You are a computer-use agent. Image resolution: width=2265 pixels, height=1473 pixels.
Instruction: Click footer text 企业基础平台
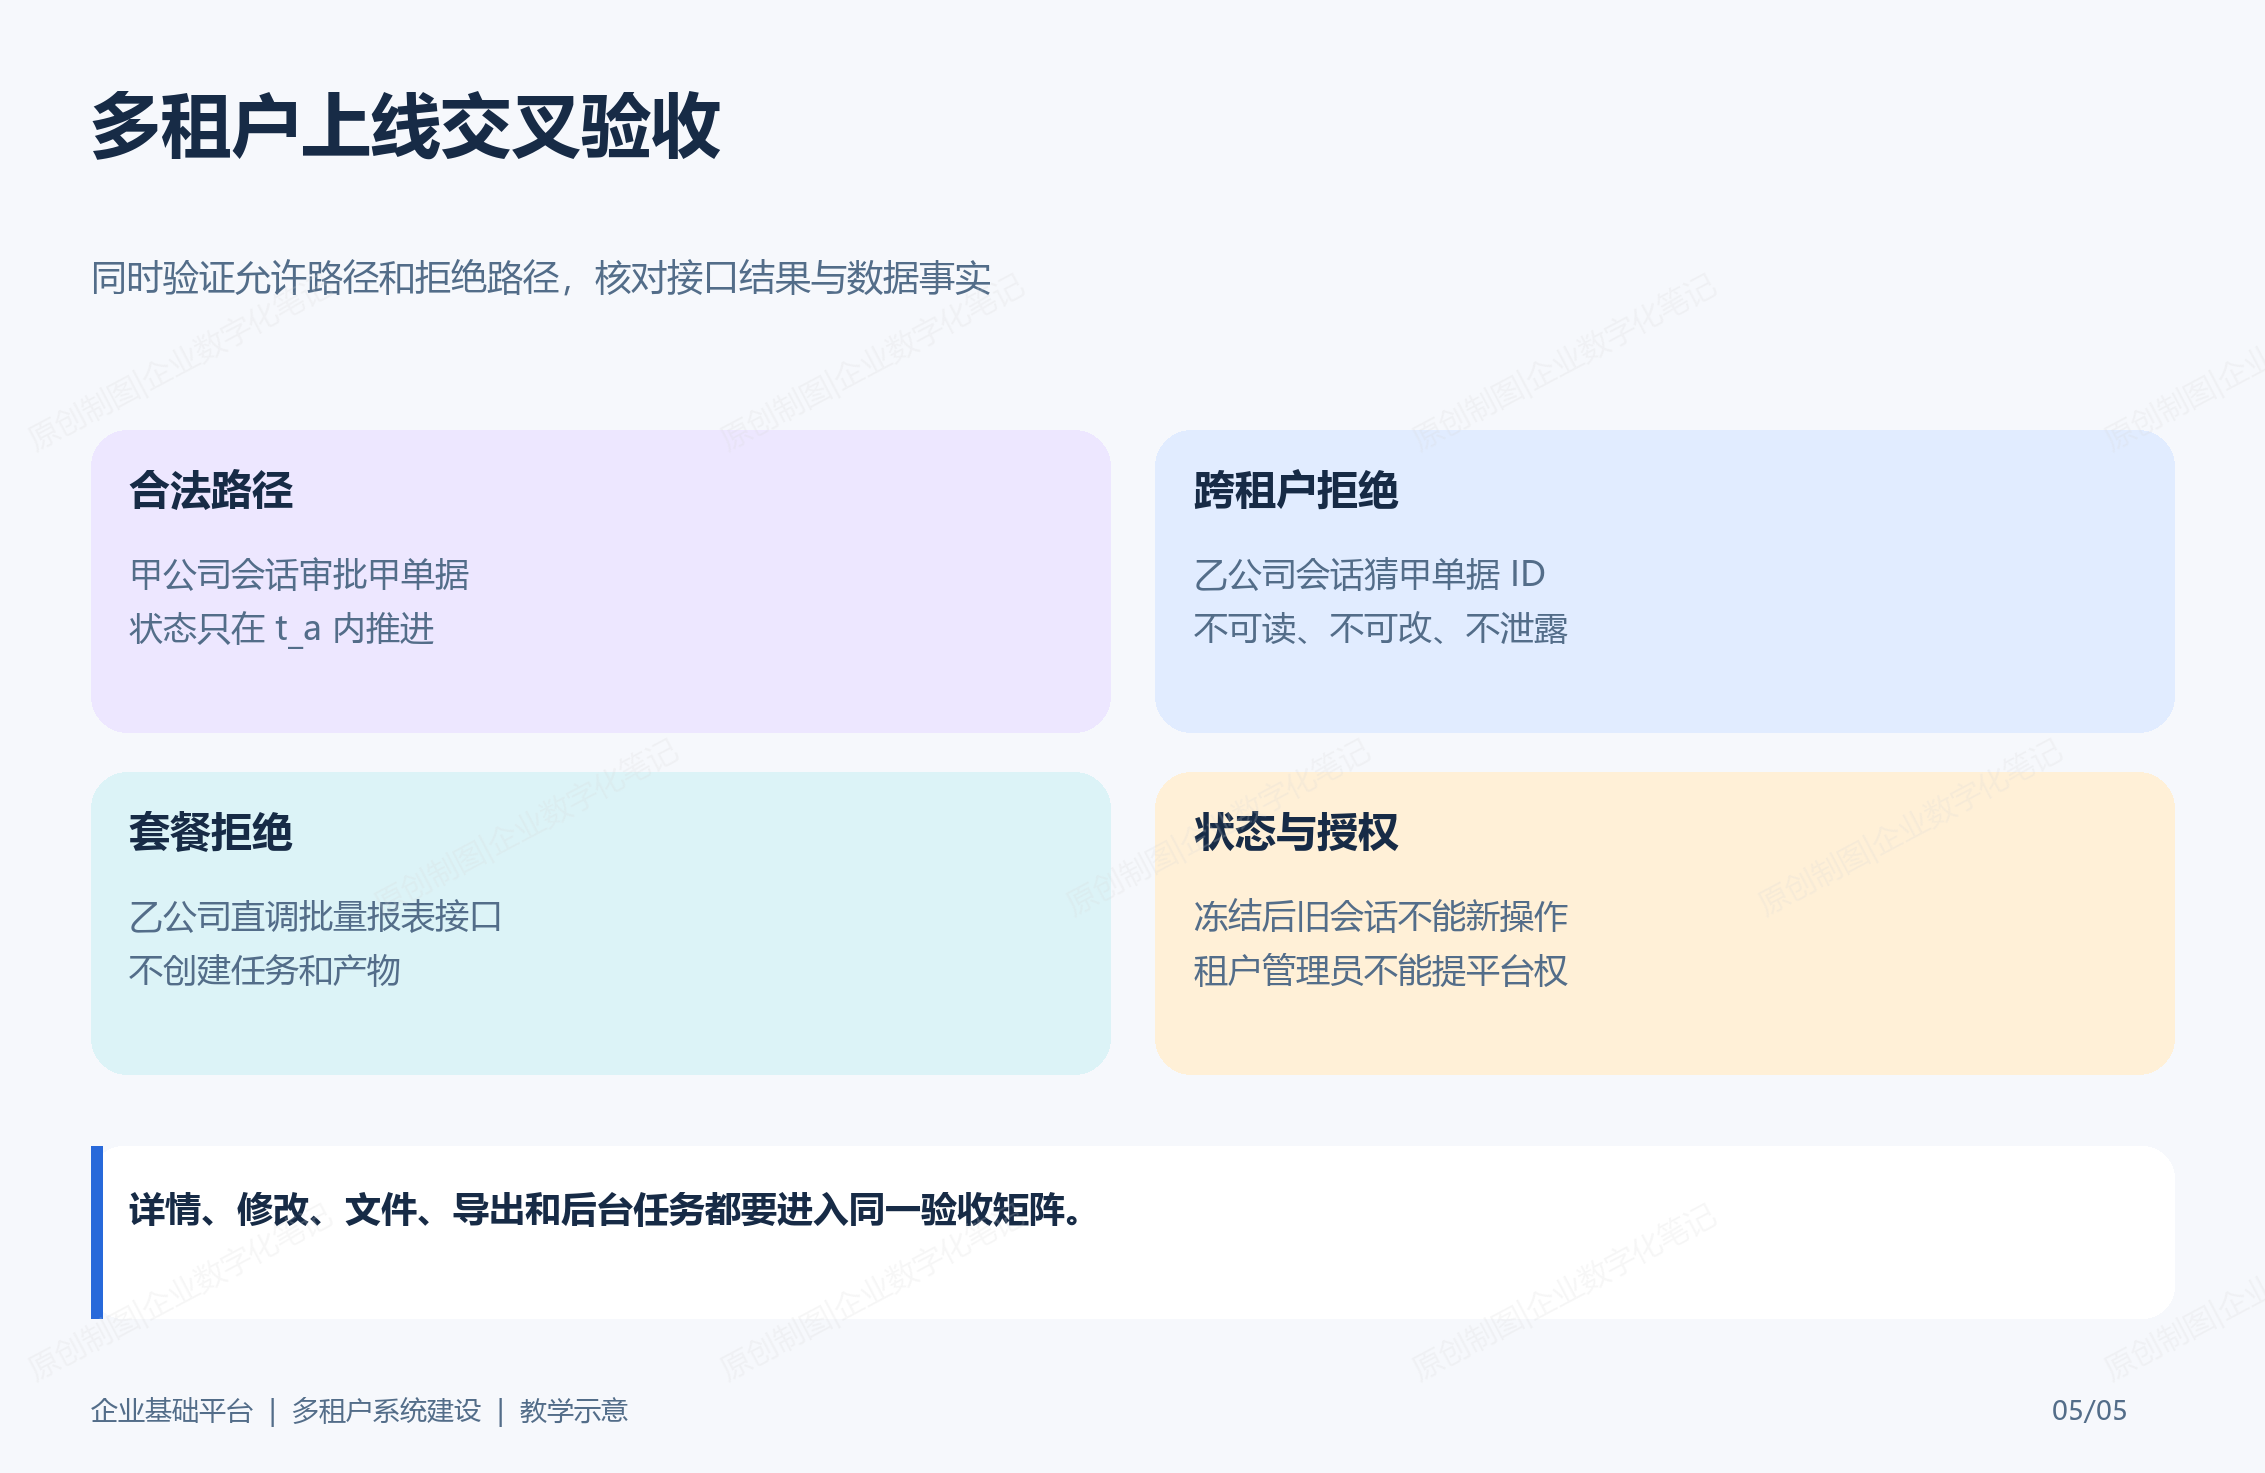pyautogui.click(x=172, y=1411)
